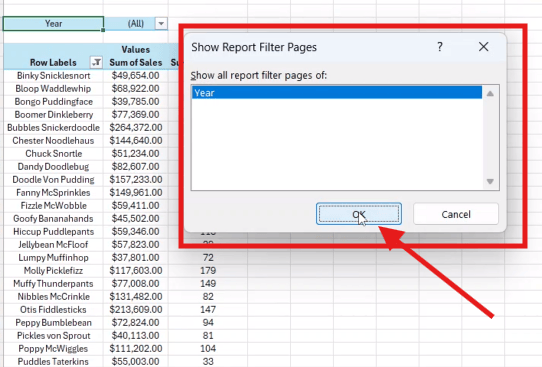
Task: Select the $111,202.00 sales cell
Action: [x=136, y=349]
